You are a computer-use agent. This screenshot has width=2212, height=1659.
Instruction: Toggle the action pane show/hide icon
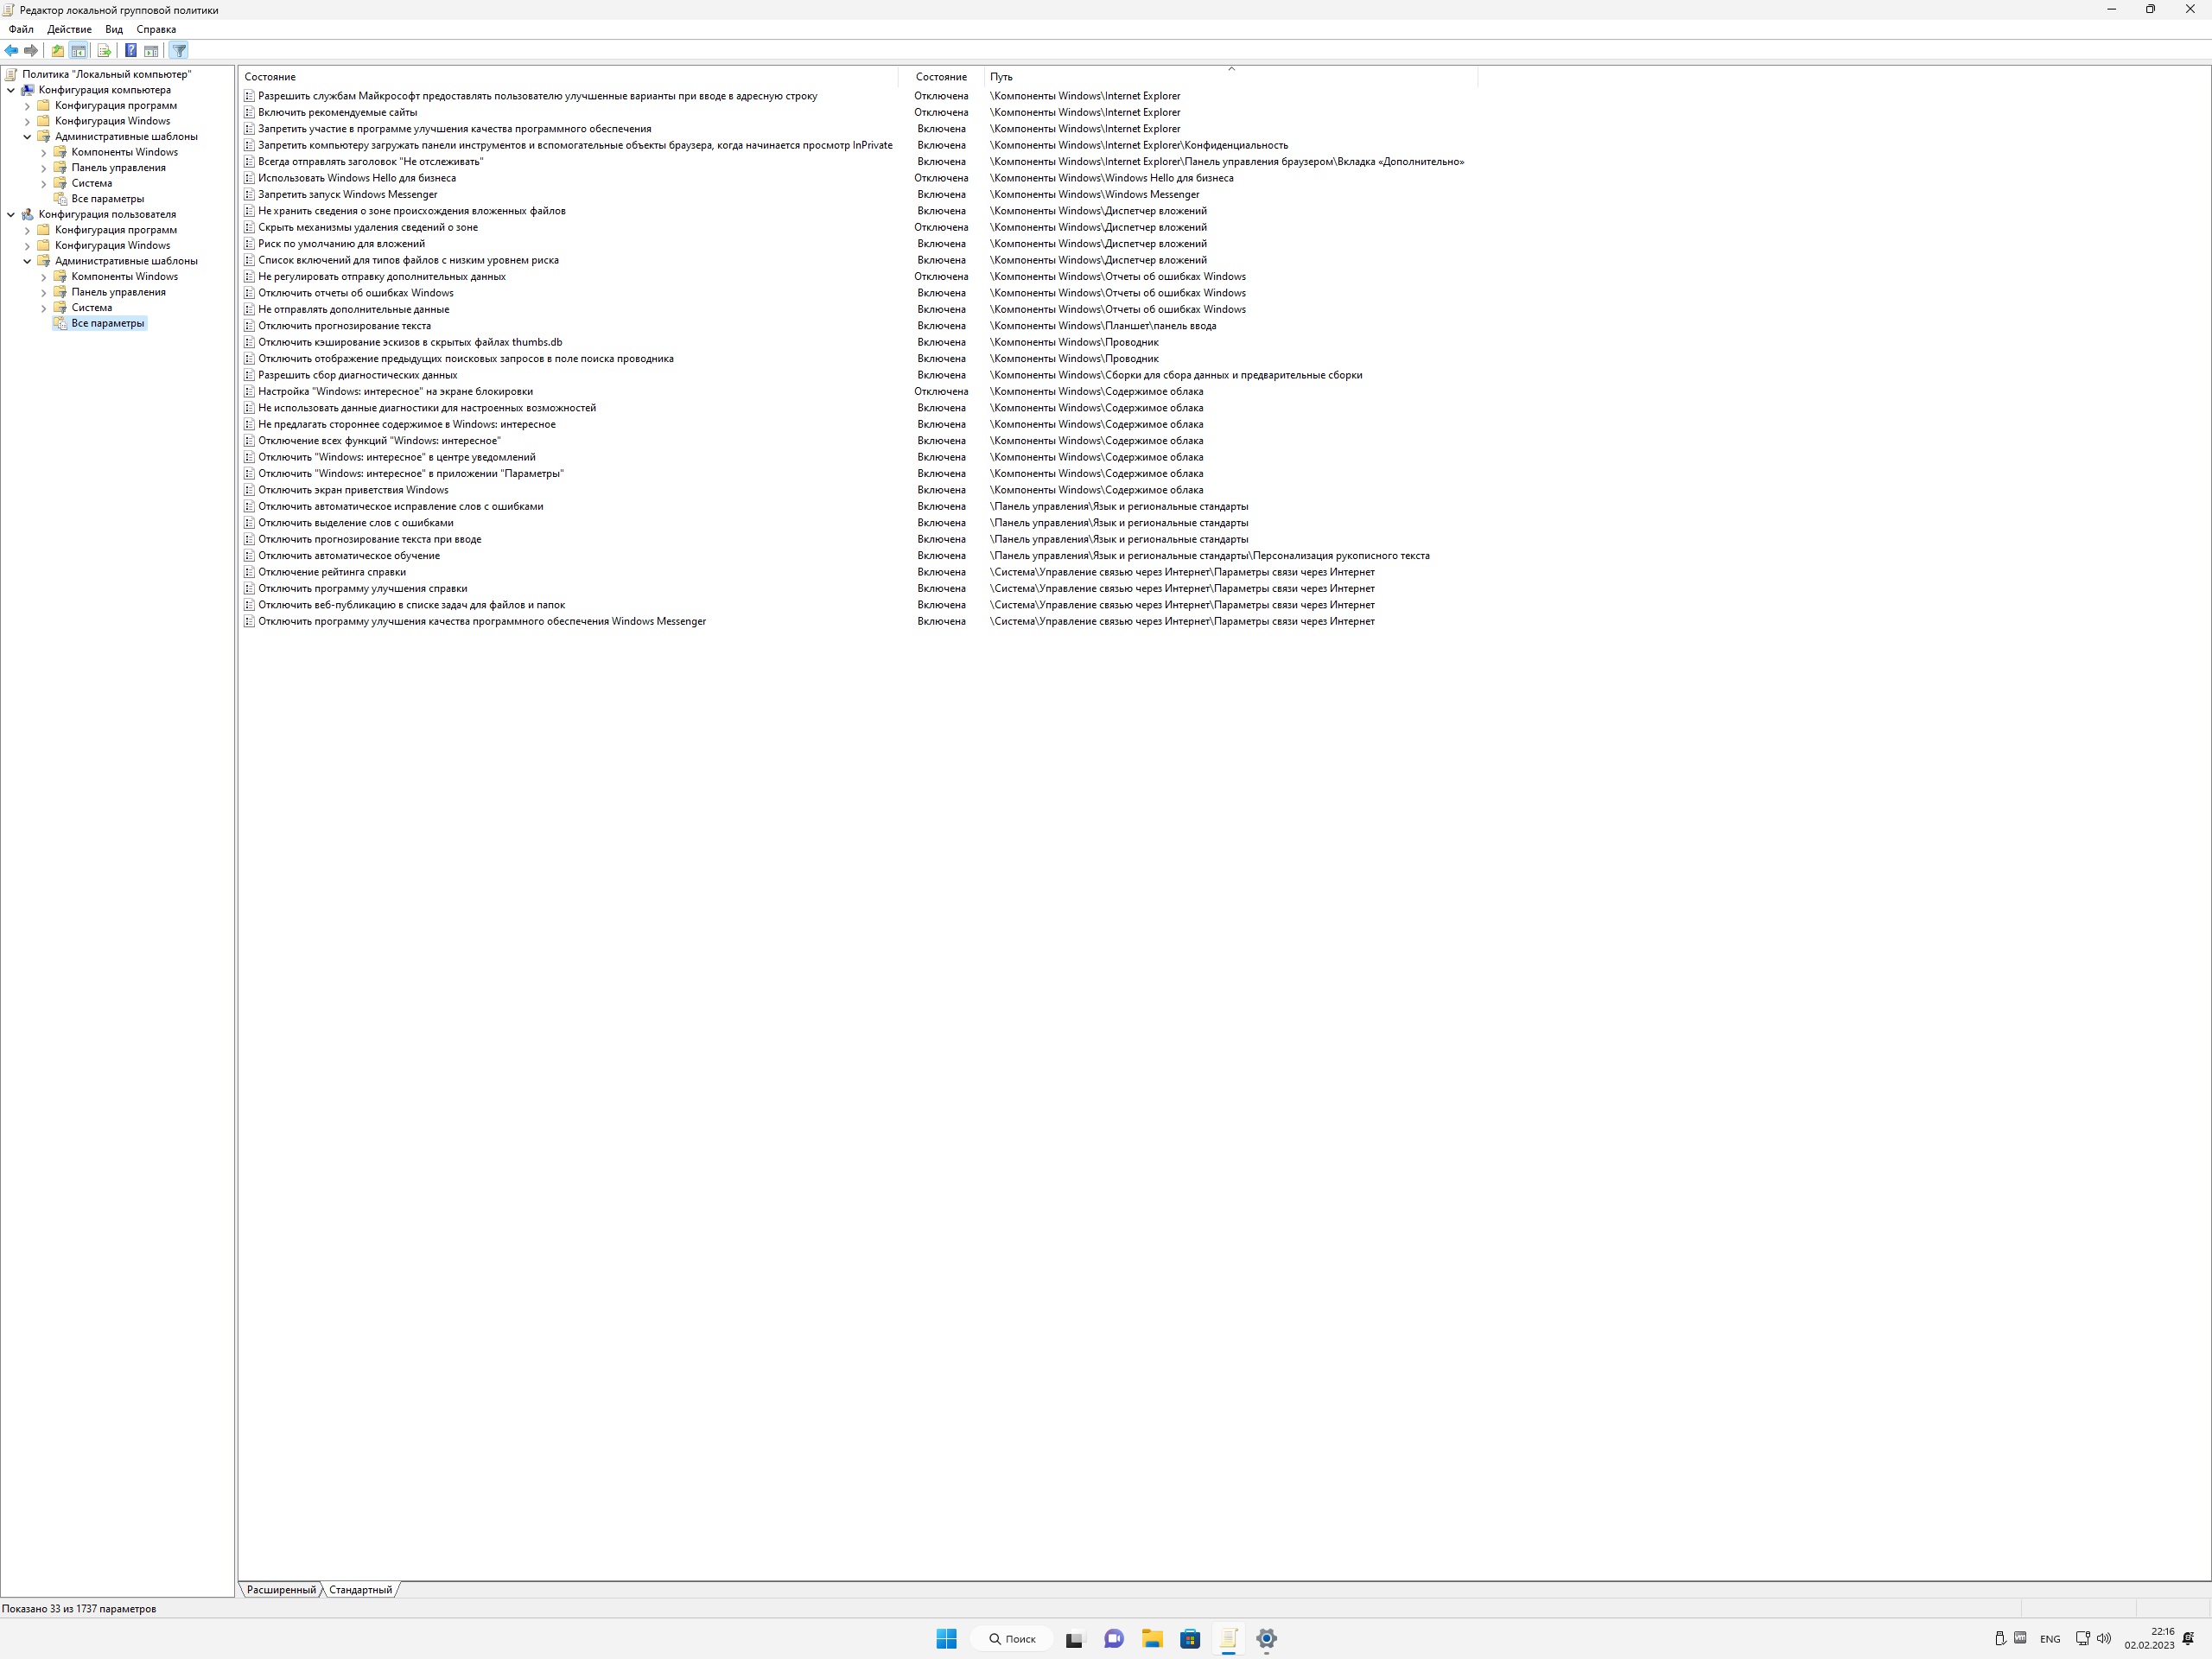click(x=151, y=51)
